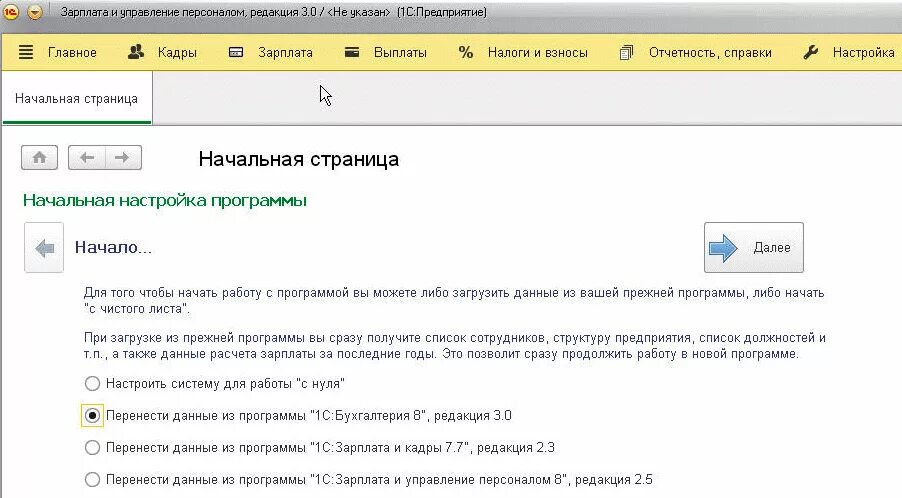Open the Отчетность, справки section

(x=710, y=52)
